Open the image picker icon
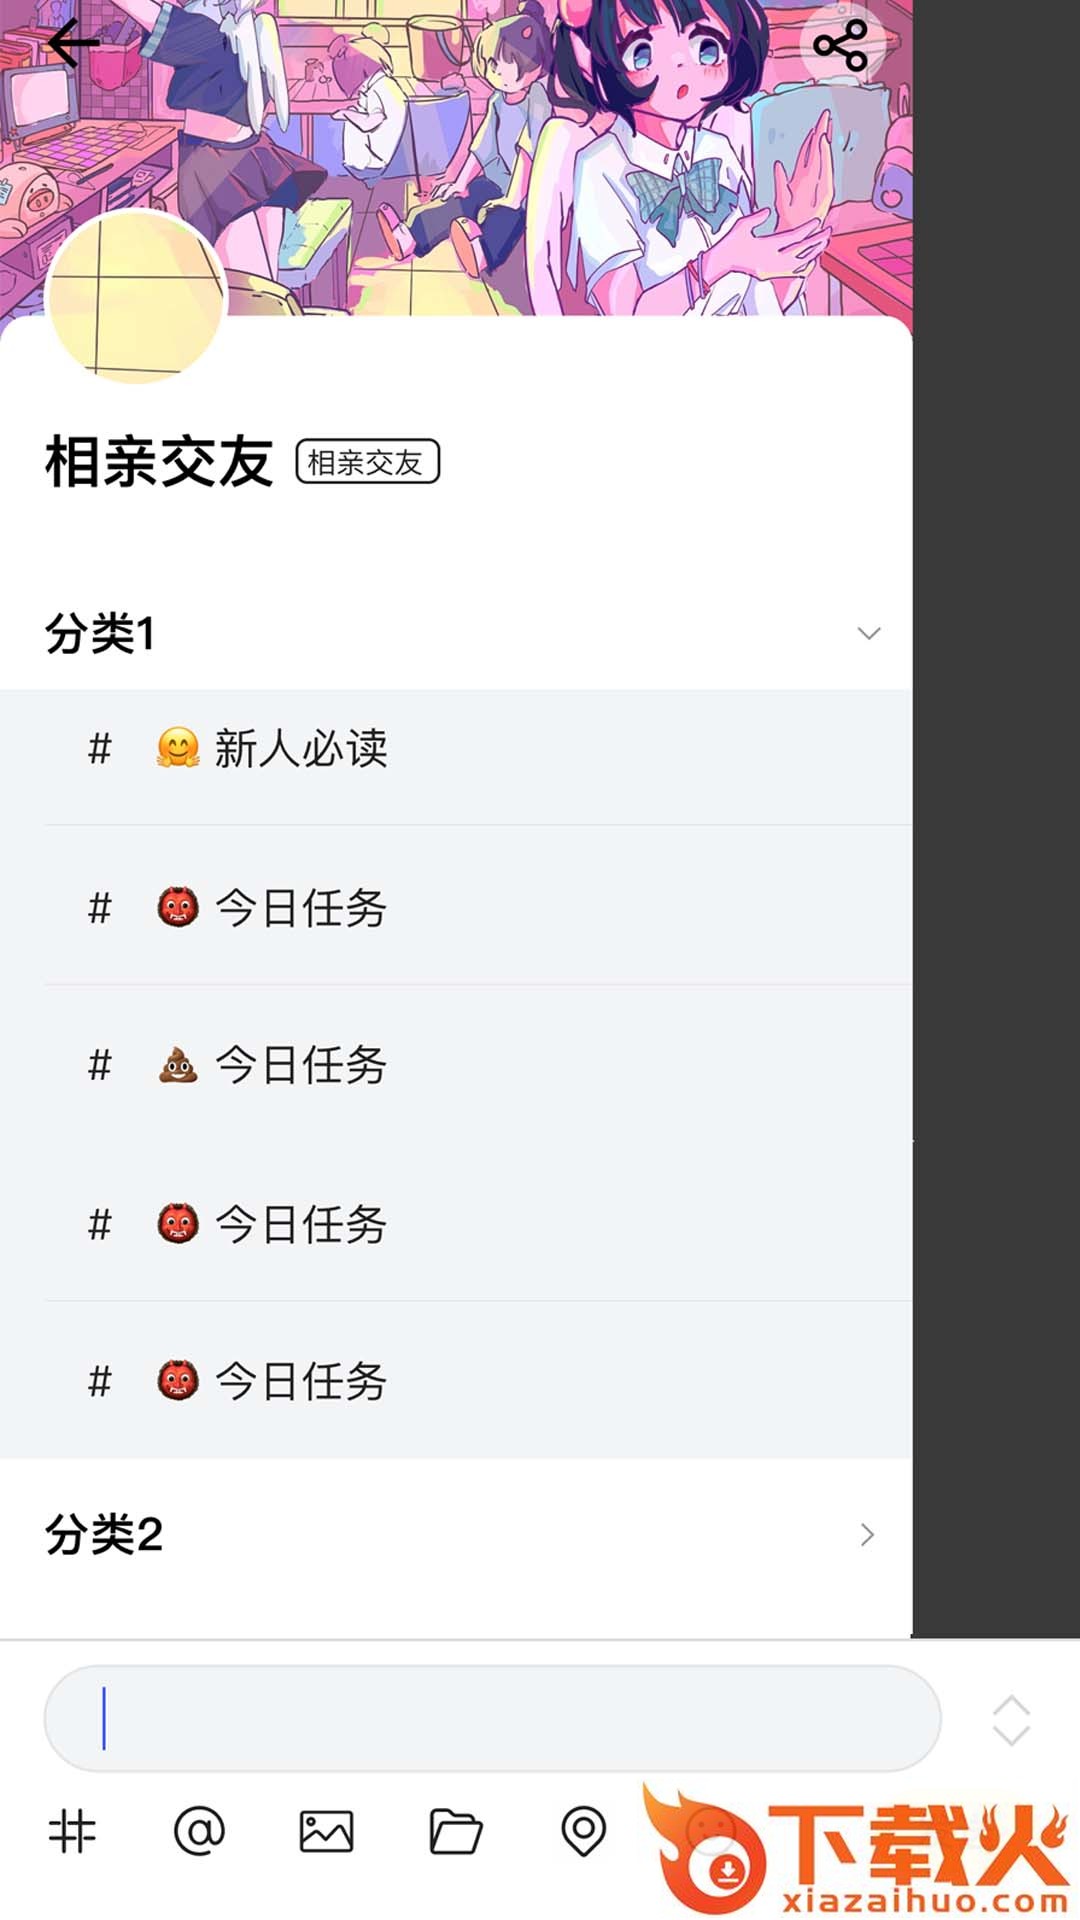 click(326, 1832)
